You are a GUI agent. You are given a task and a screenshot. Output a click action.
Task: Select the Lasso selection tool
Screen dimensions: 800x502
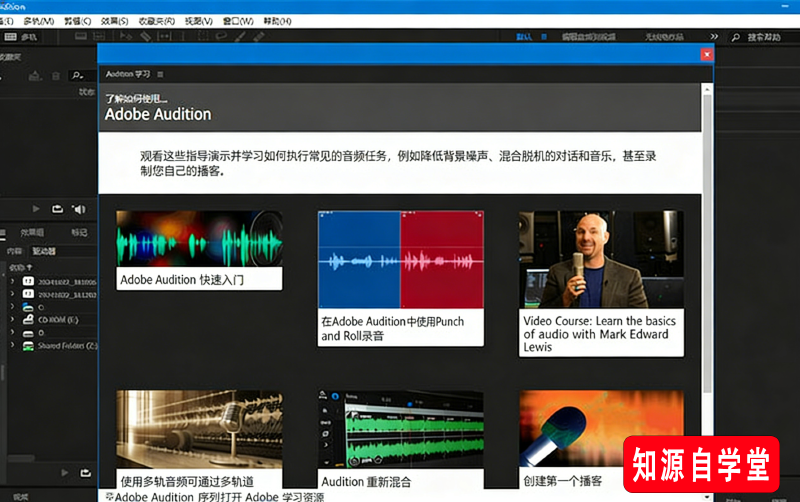click(x=222, y=37)
